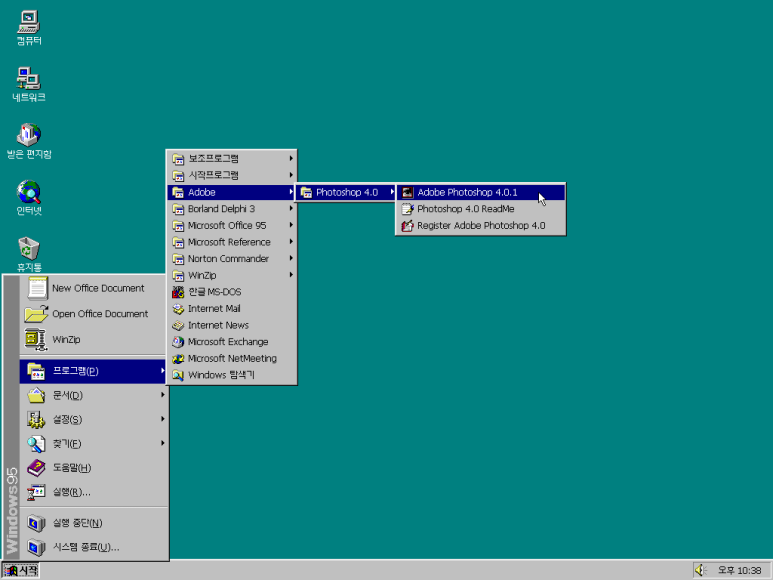Expand the Adobe submenu arrow
Image resolution: width=773 pixels, height=580 pixels.
click(291, 192)
